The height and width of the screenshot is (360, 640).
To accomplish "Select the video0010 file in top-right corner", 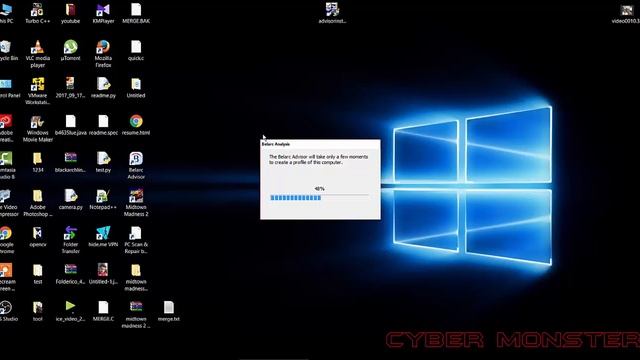I will (627, 10).
